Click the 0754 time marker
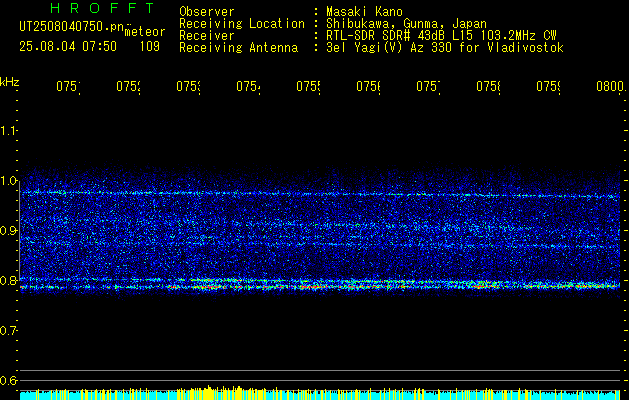629x400 pixels. point(248,87)
